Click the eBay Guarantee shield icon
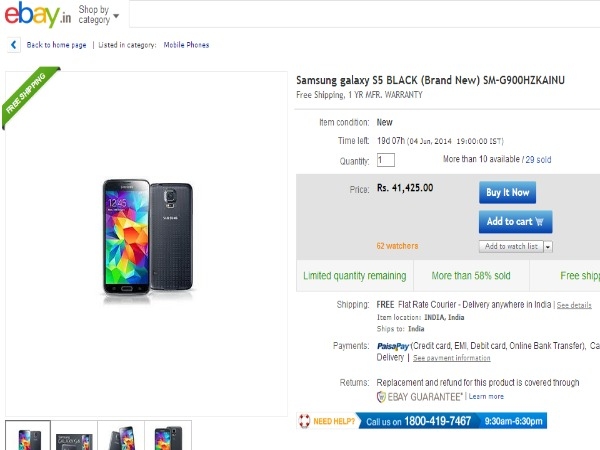The width and height of the screenshot is (600, 450). [381, 397]
